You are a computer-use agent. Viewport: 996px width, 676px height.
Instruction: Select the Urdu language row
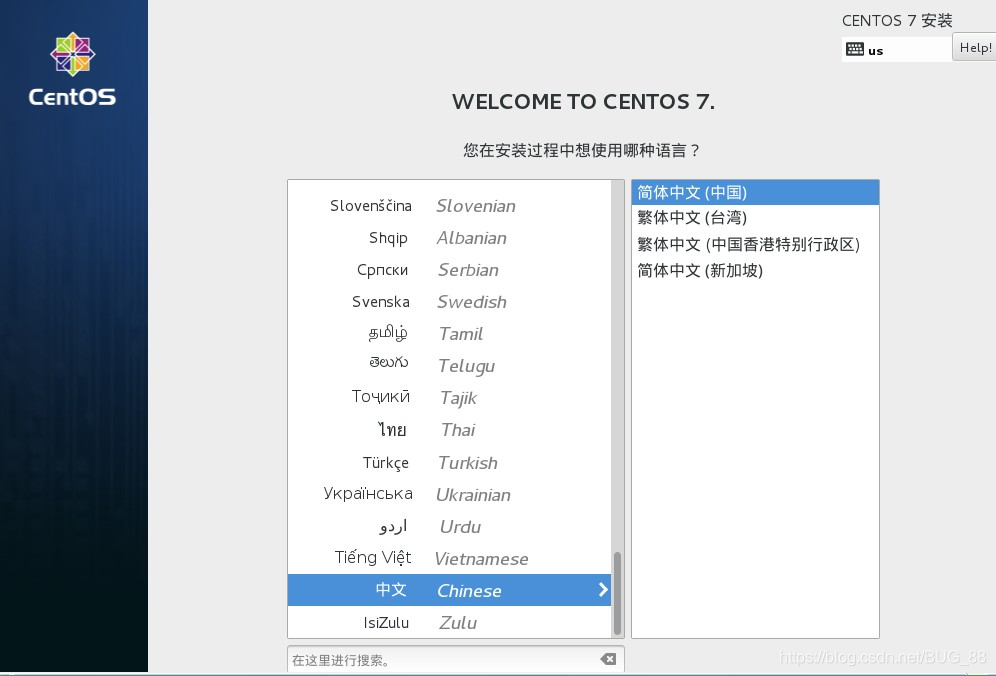(x=449, y=527)
